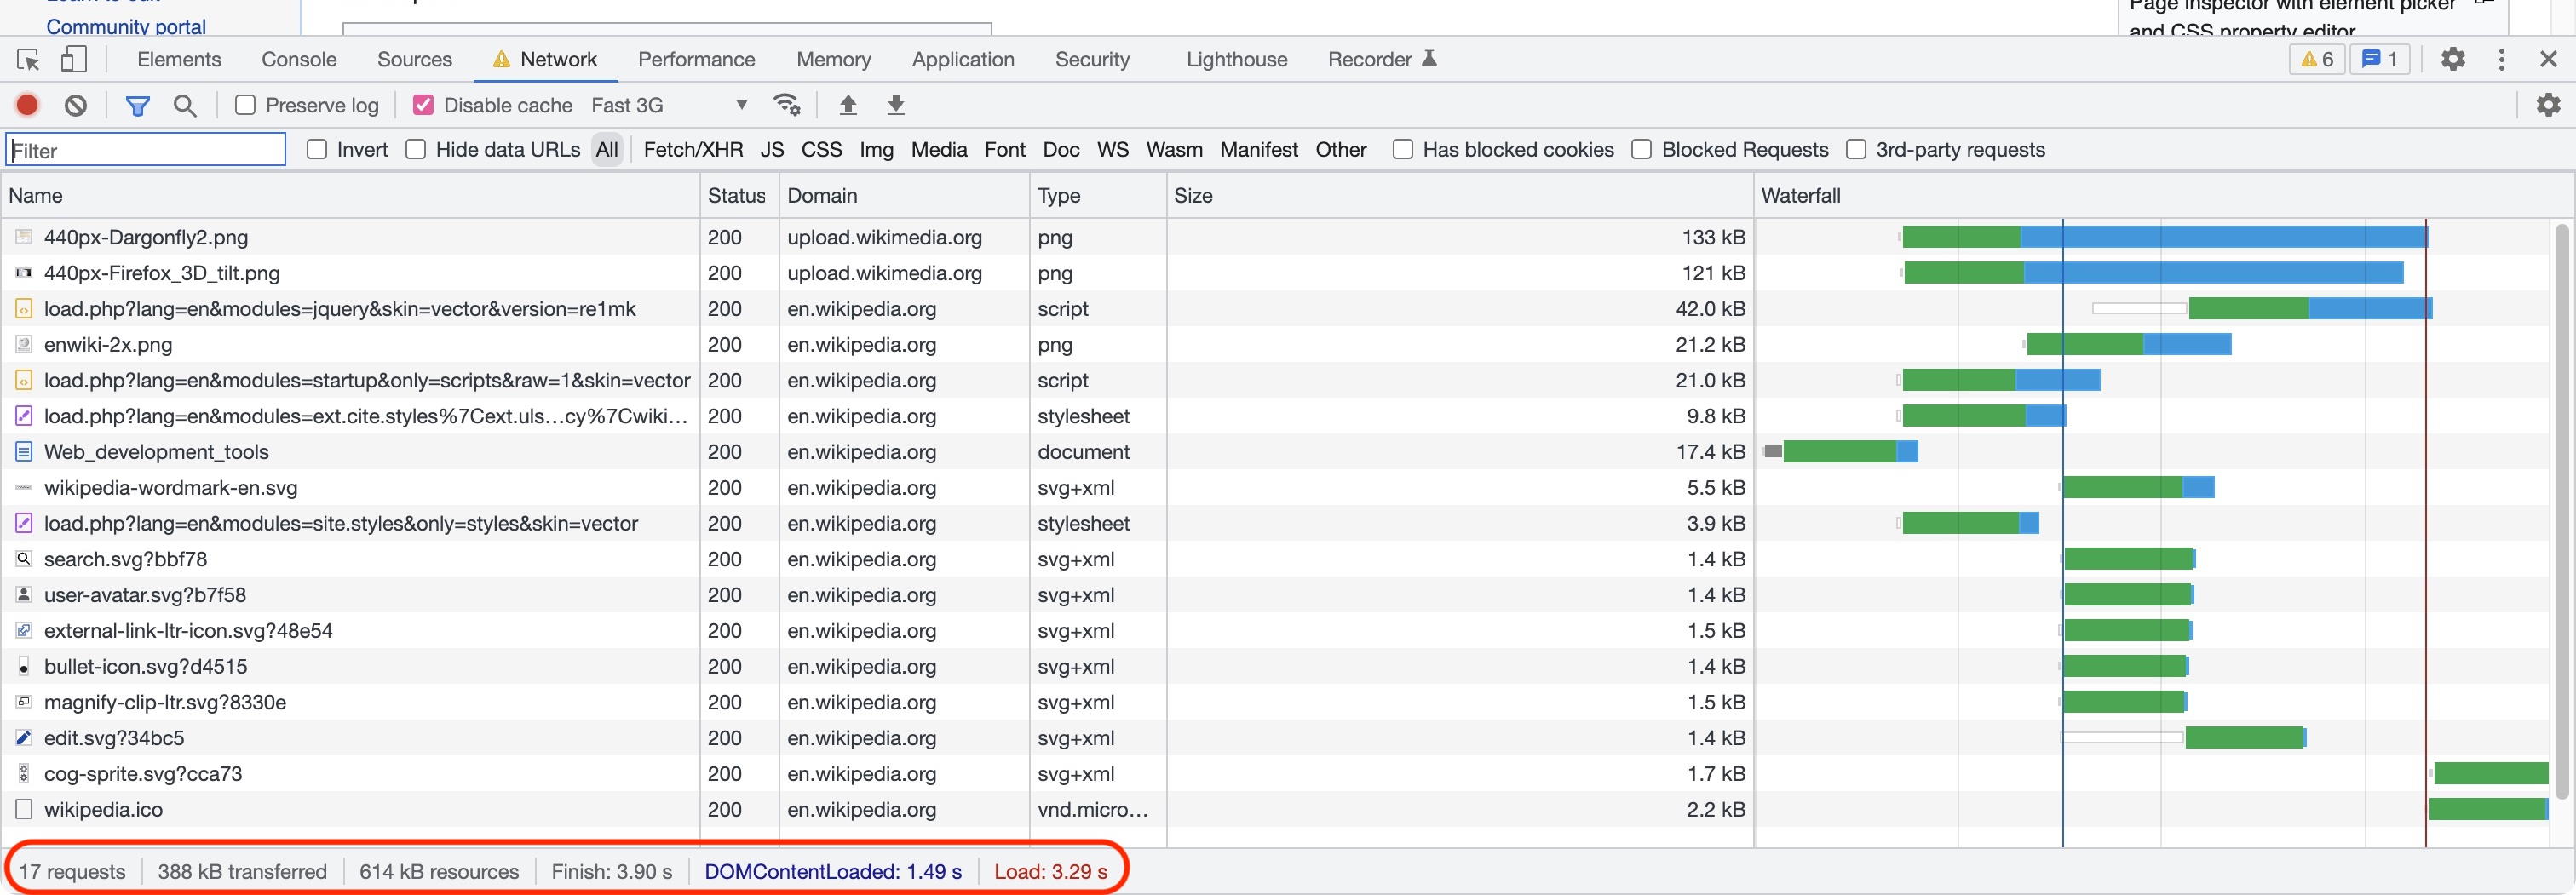This screenshot has height=895, width=2576.
Task: Open the Fast 3G throttling dropdown
Action: [669, 105]
